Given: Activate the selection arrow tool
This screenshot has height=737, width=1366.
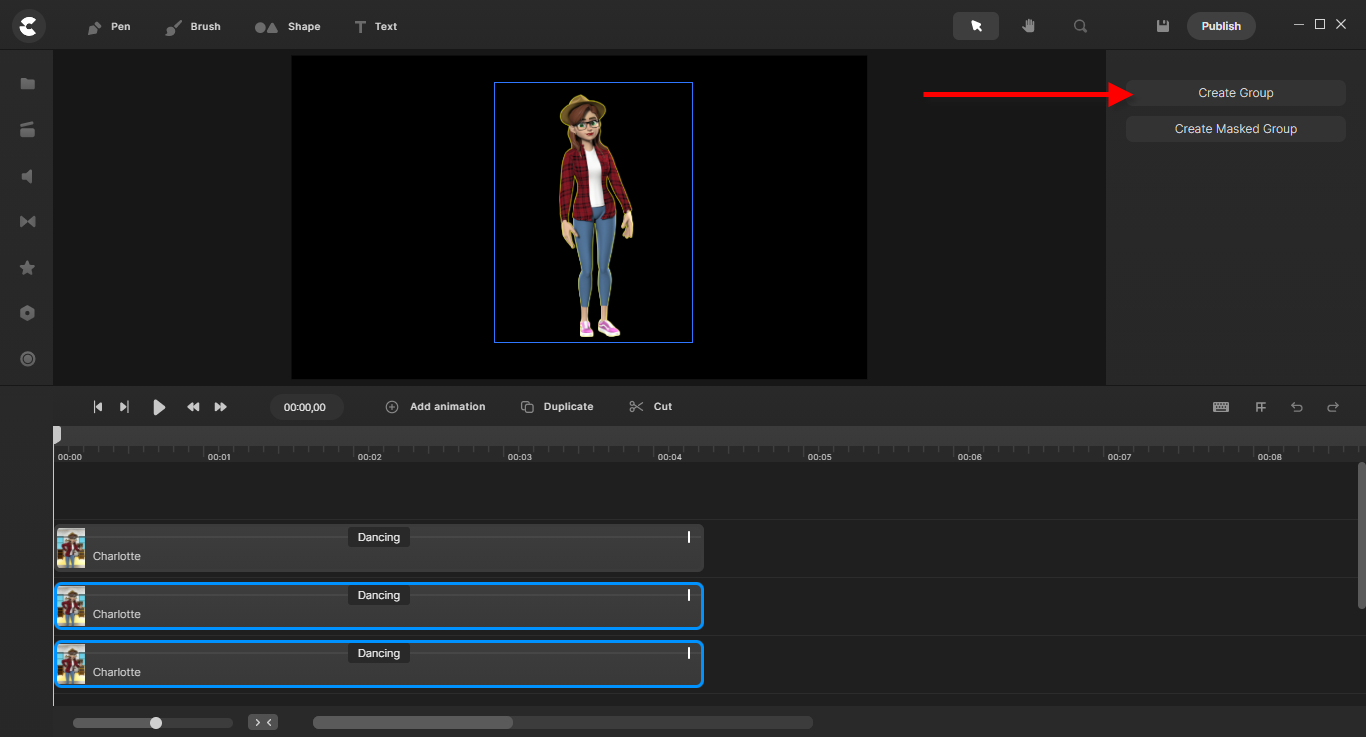Looking at the screenshot, I should (x=976, y=26).
